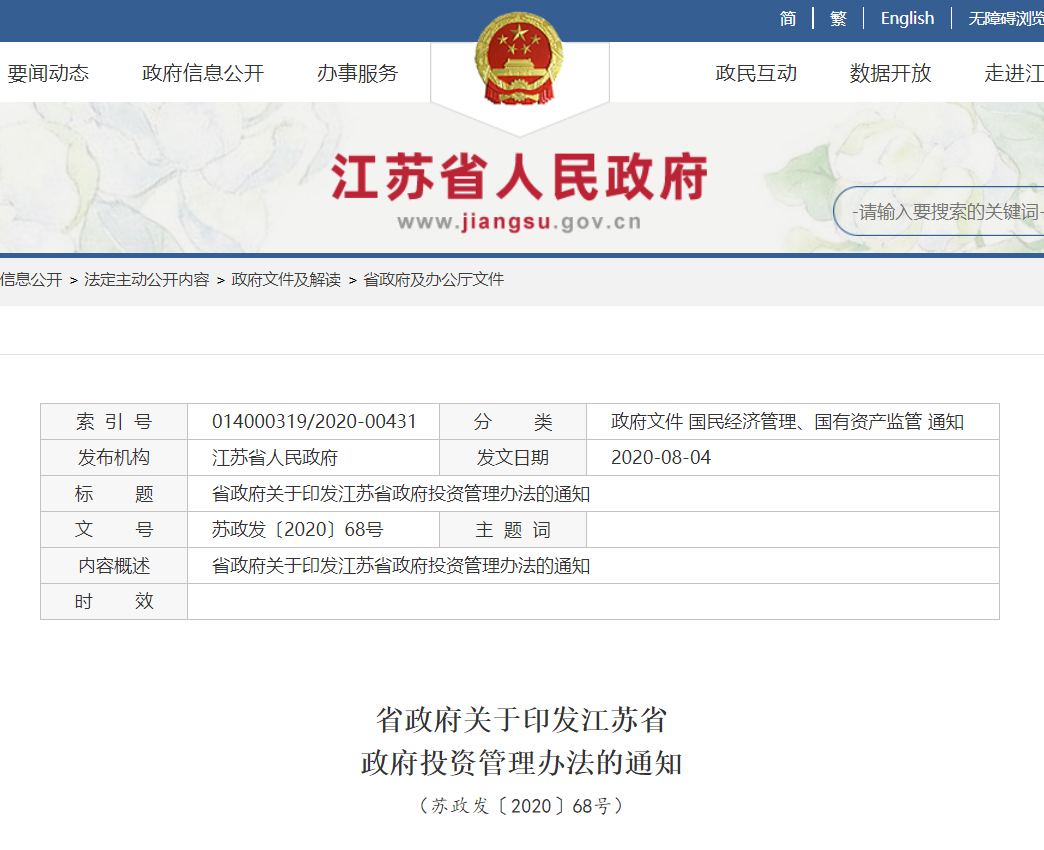Select the 内容概述 summary text
This screenshot has width=1044, height=850.
(401, 565)
